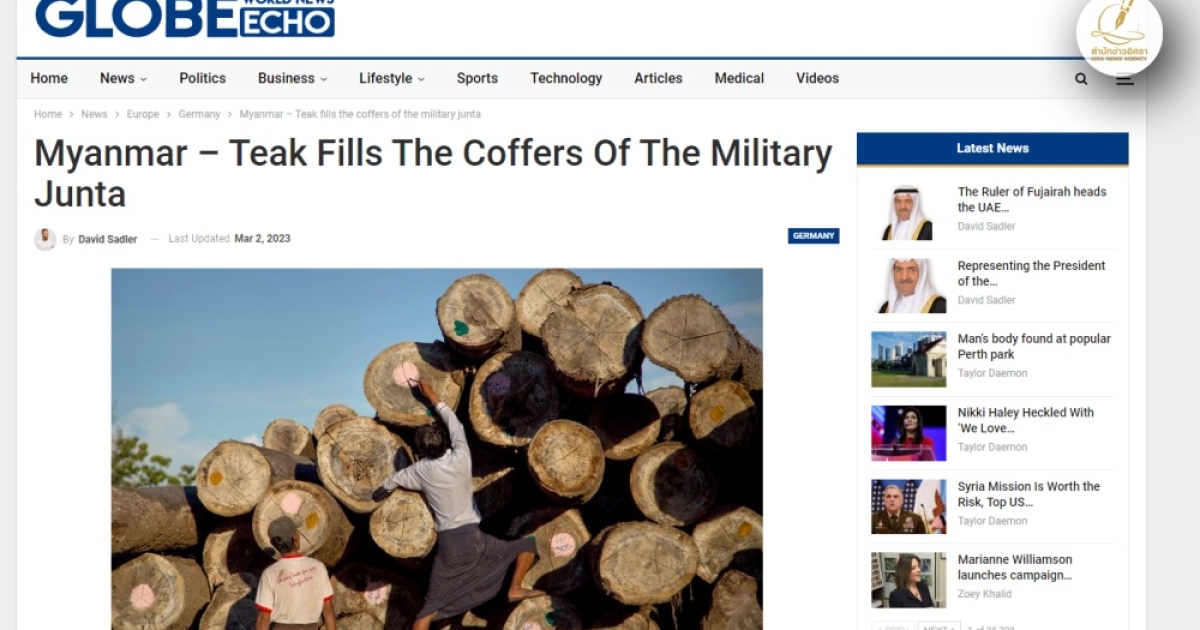Open the Technology menu item
The image size is (1200, 630).
point(566,78)
